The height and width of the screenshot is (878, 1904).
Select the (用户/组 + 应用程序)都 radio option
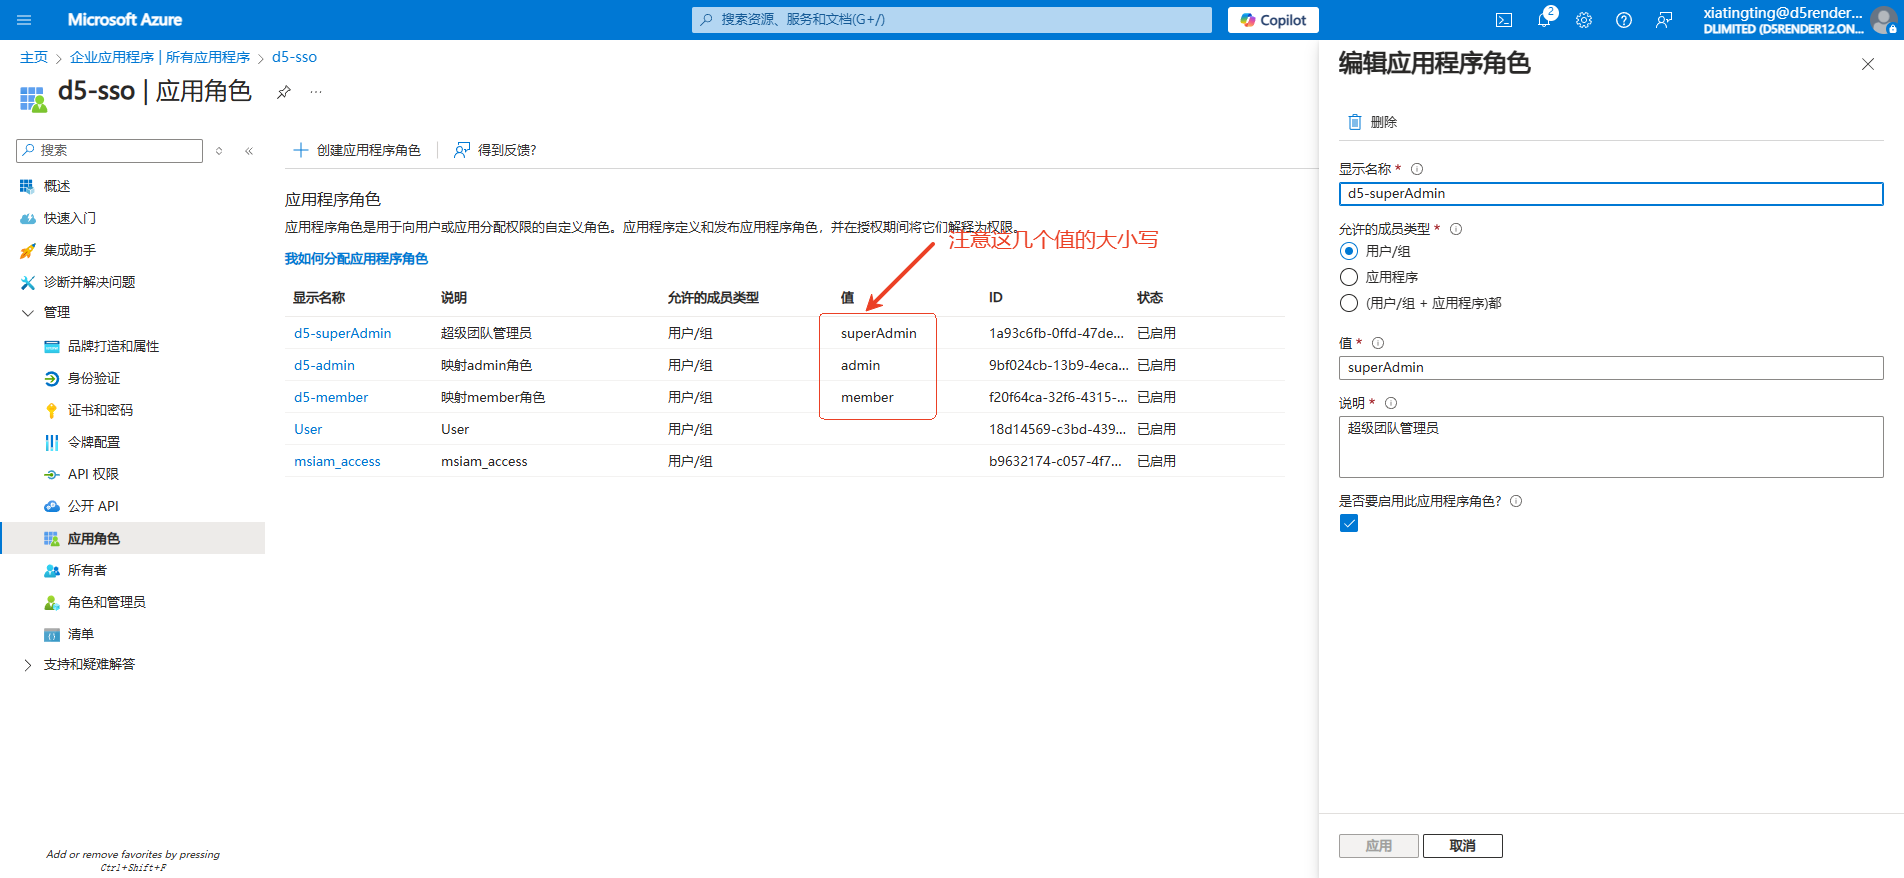click(x=1349, y=303)
